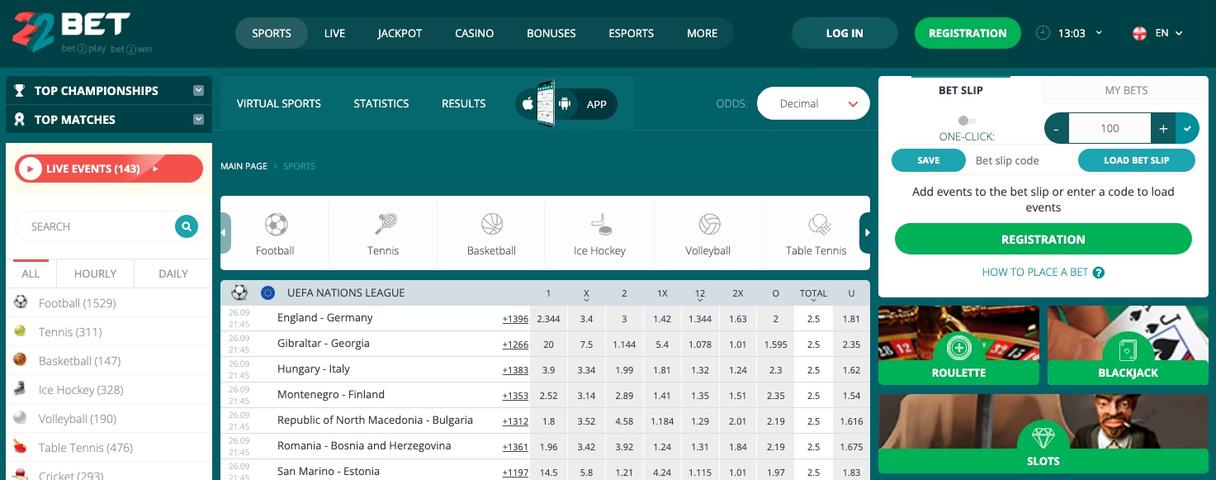The image size is (1216, 480).
Task: Open the Sports menu item
Action: (x=272, y=33)
